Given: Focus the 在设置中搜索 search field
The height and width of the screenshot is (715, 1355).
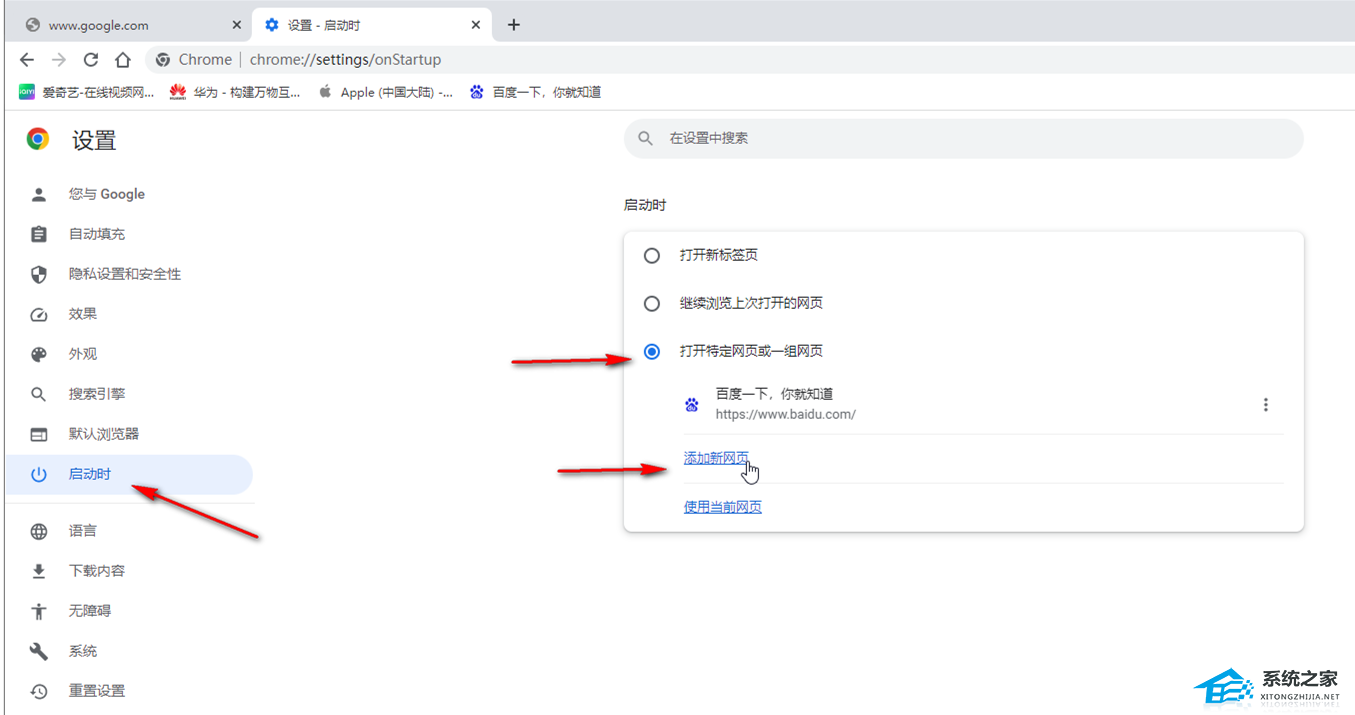Looking at the screenshot, I should pos(964,138).
